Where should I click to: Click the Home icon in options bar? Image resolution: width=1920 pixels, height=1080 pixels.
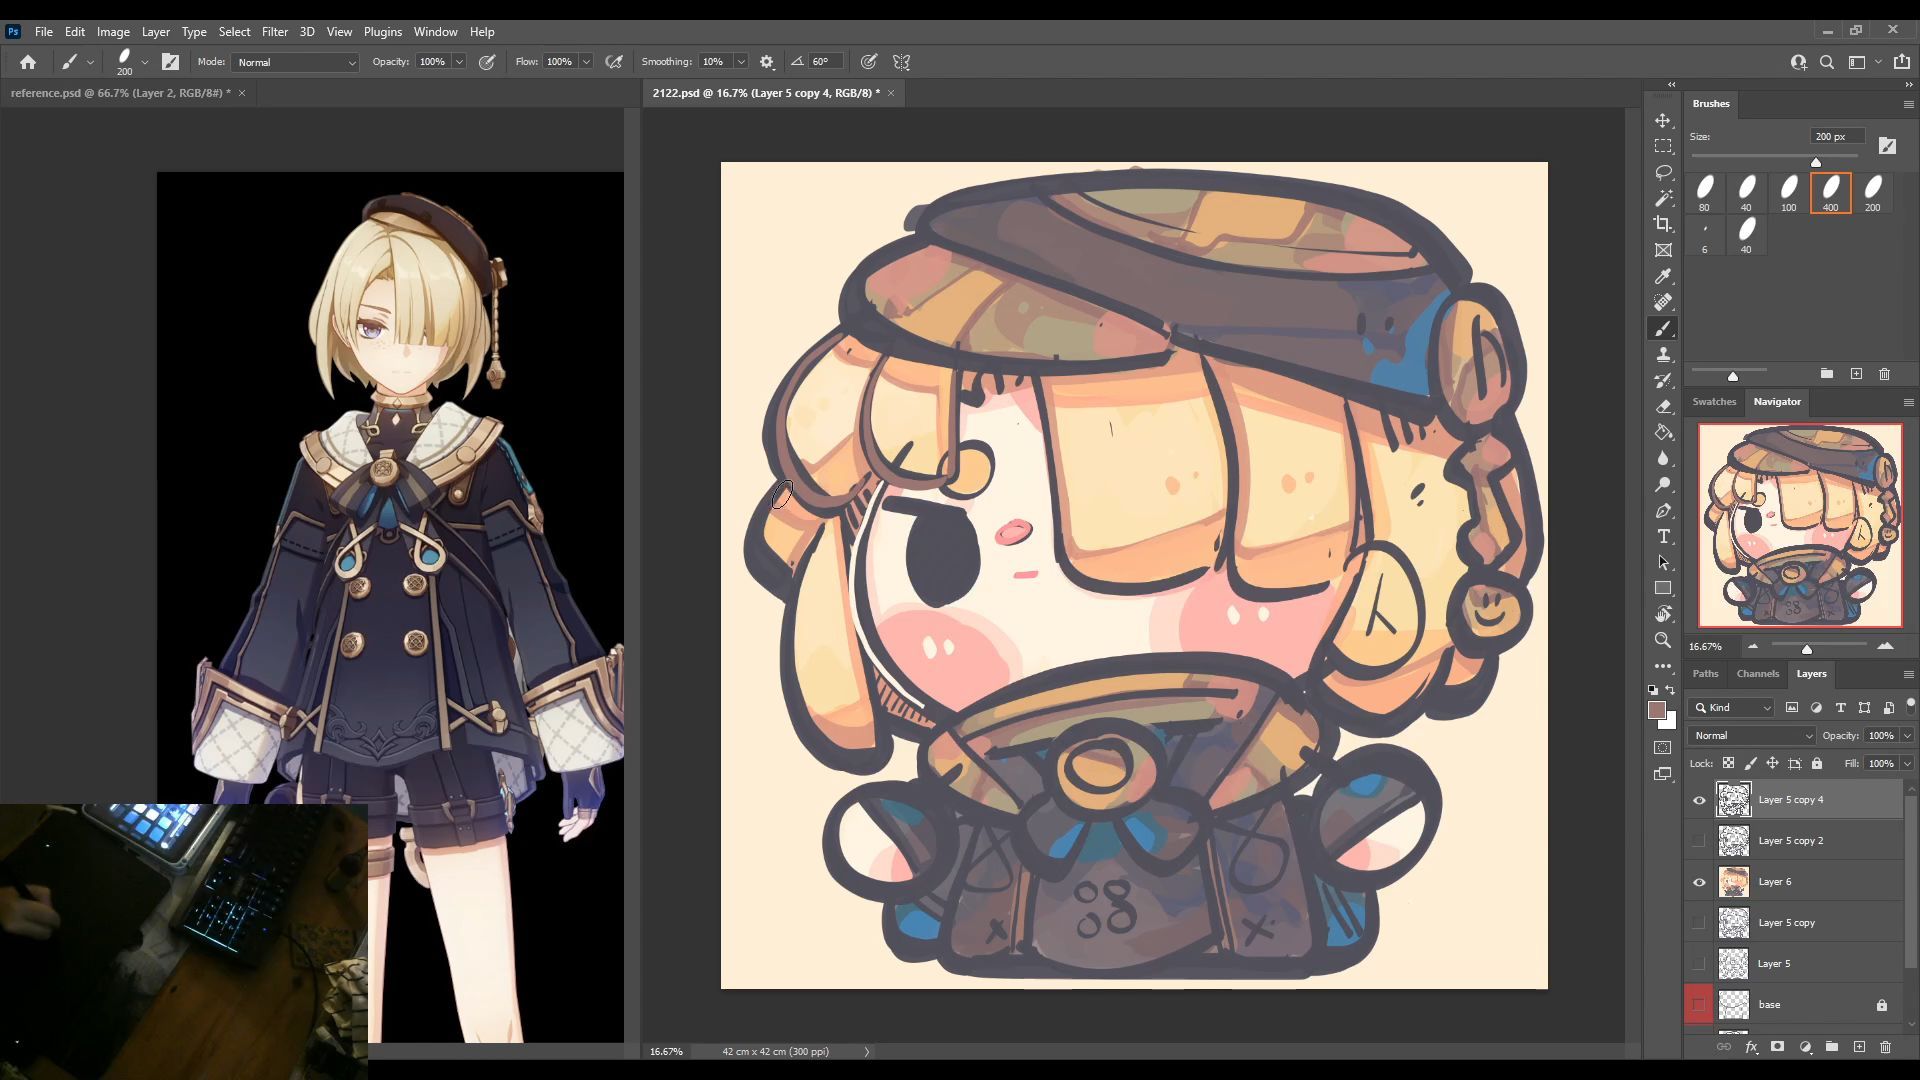pos(28,62)
